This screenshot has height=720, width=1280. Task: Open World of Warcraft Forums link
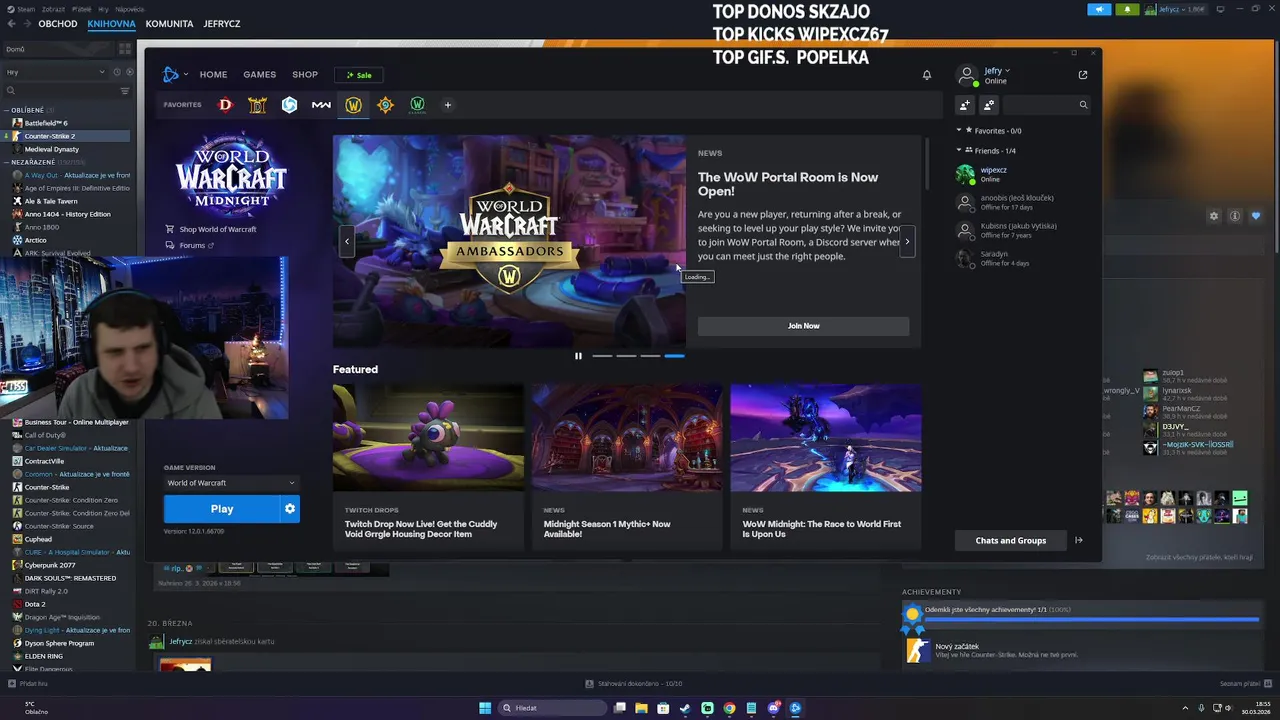(190, 246)
